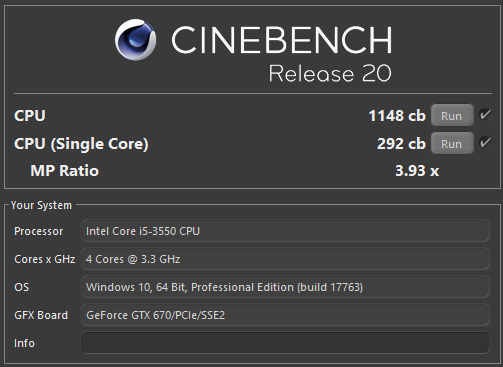Uncheck the CPU (Single Core) test checkbox
503x367 pixels.
point(485,143)
